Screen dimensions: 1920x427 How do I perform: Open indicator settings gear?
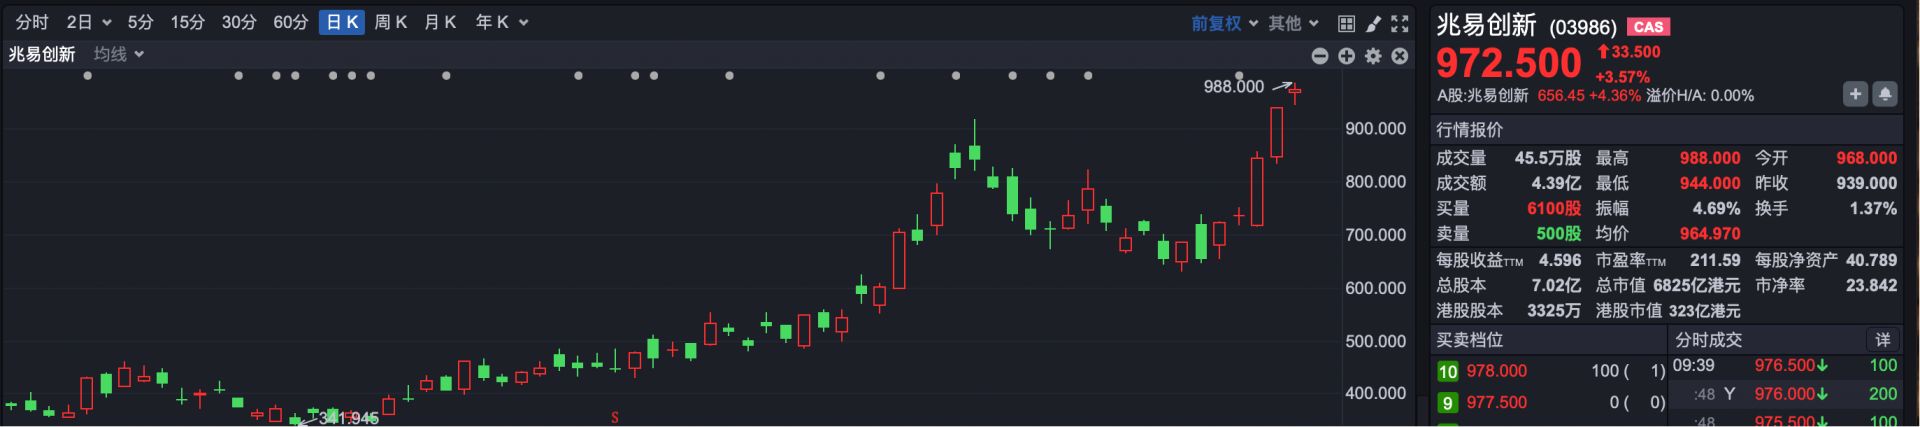tap(1373, 56)
